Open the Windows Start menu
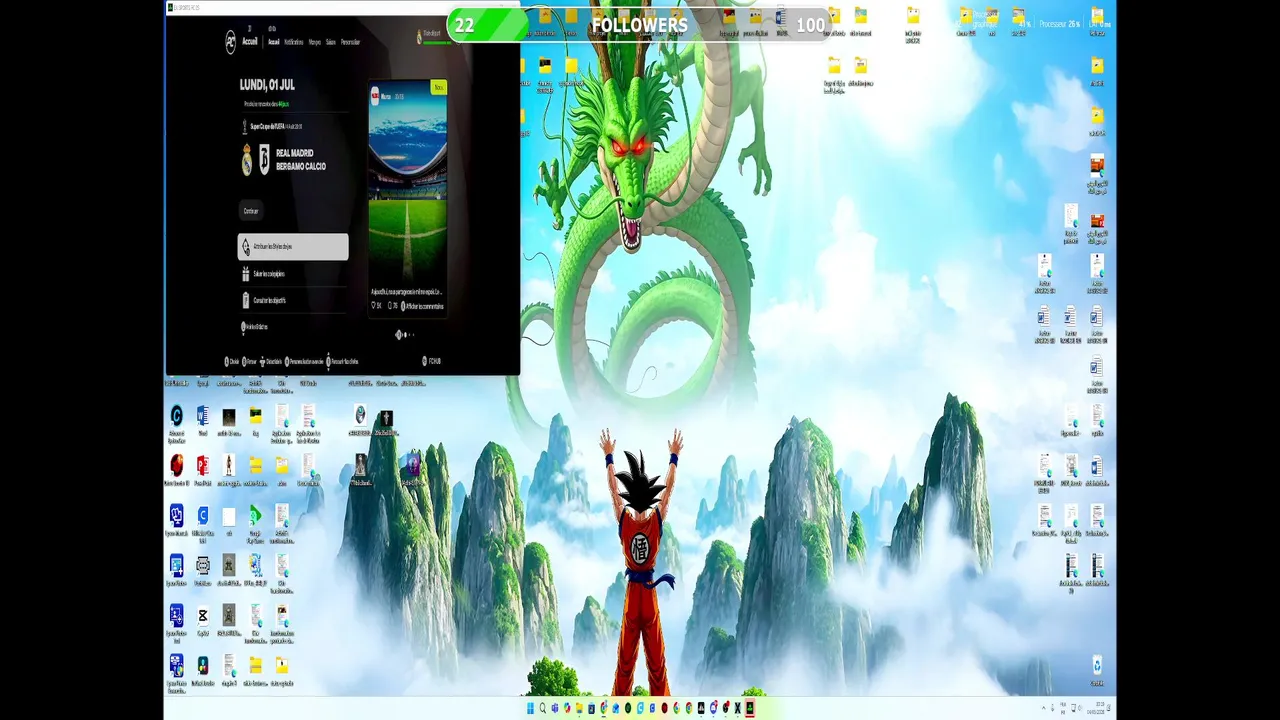This screenshot has height=720, width=1280. pyautogui.click(x=530, y=708)
